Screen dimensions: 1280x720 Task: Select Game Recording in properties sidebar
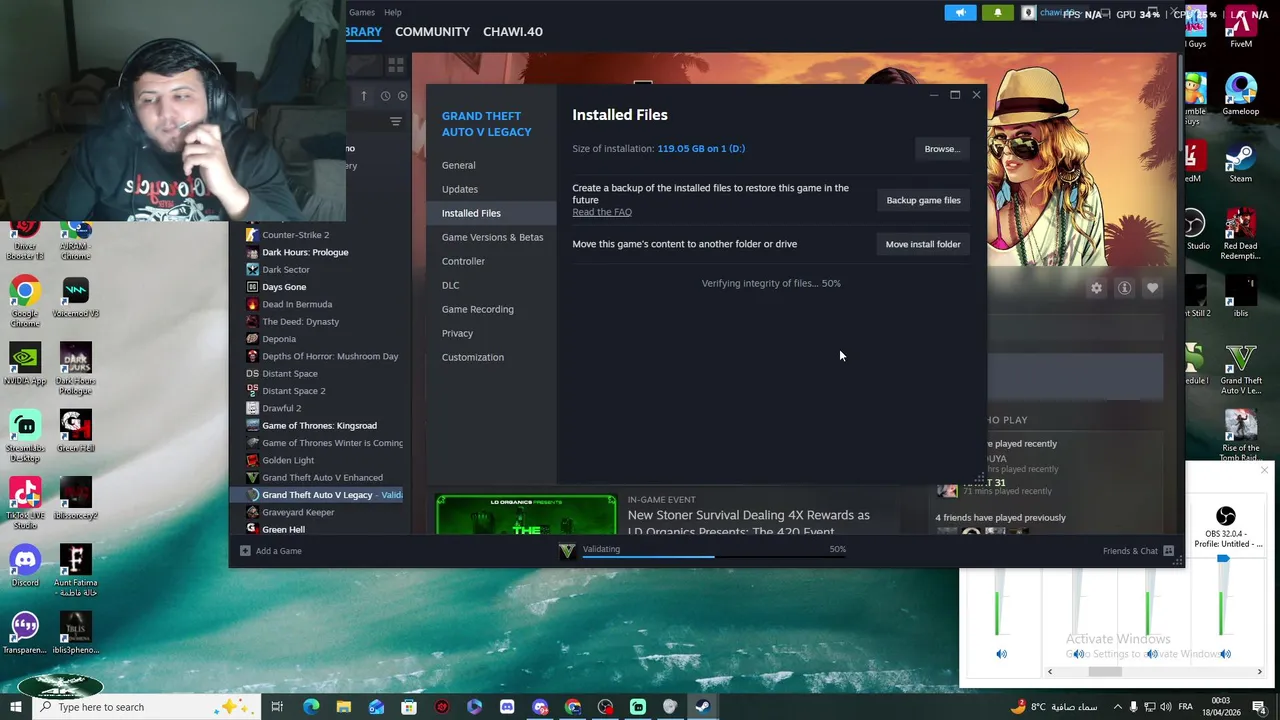[478, 309]
